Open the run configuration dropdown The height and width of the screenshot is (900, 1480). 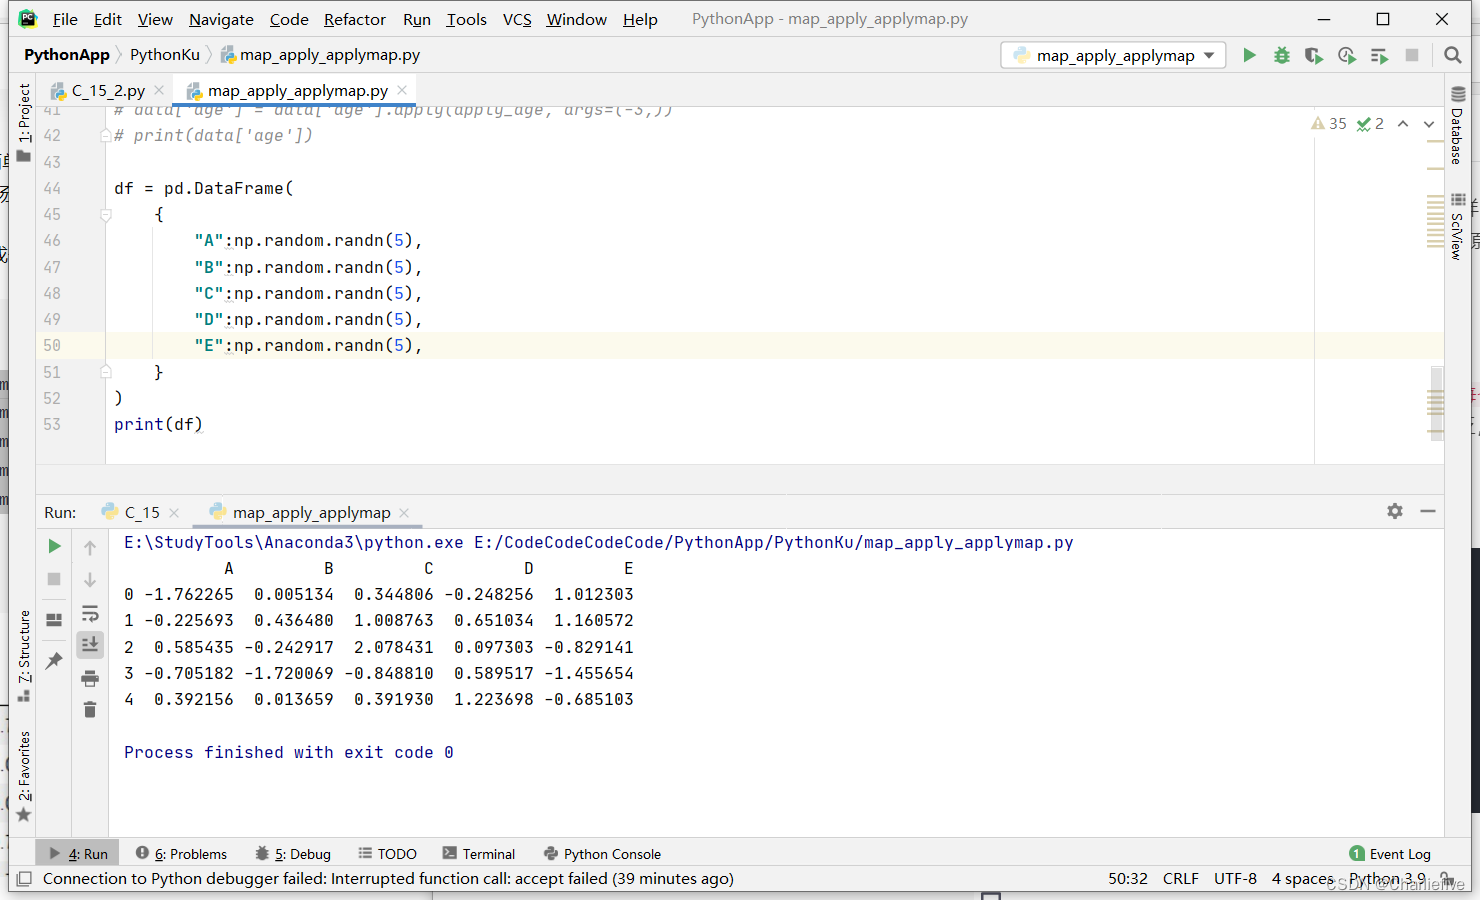[1113, 55]
